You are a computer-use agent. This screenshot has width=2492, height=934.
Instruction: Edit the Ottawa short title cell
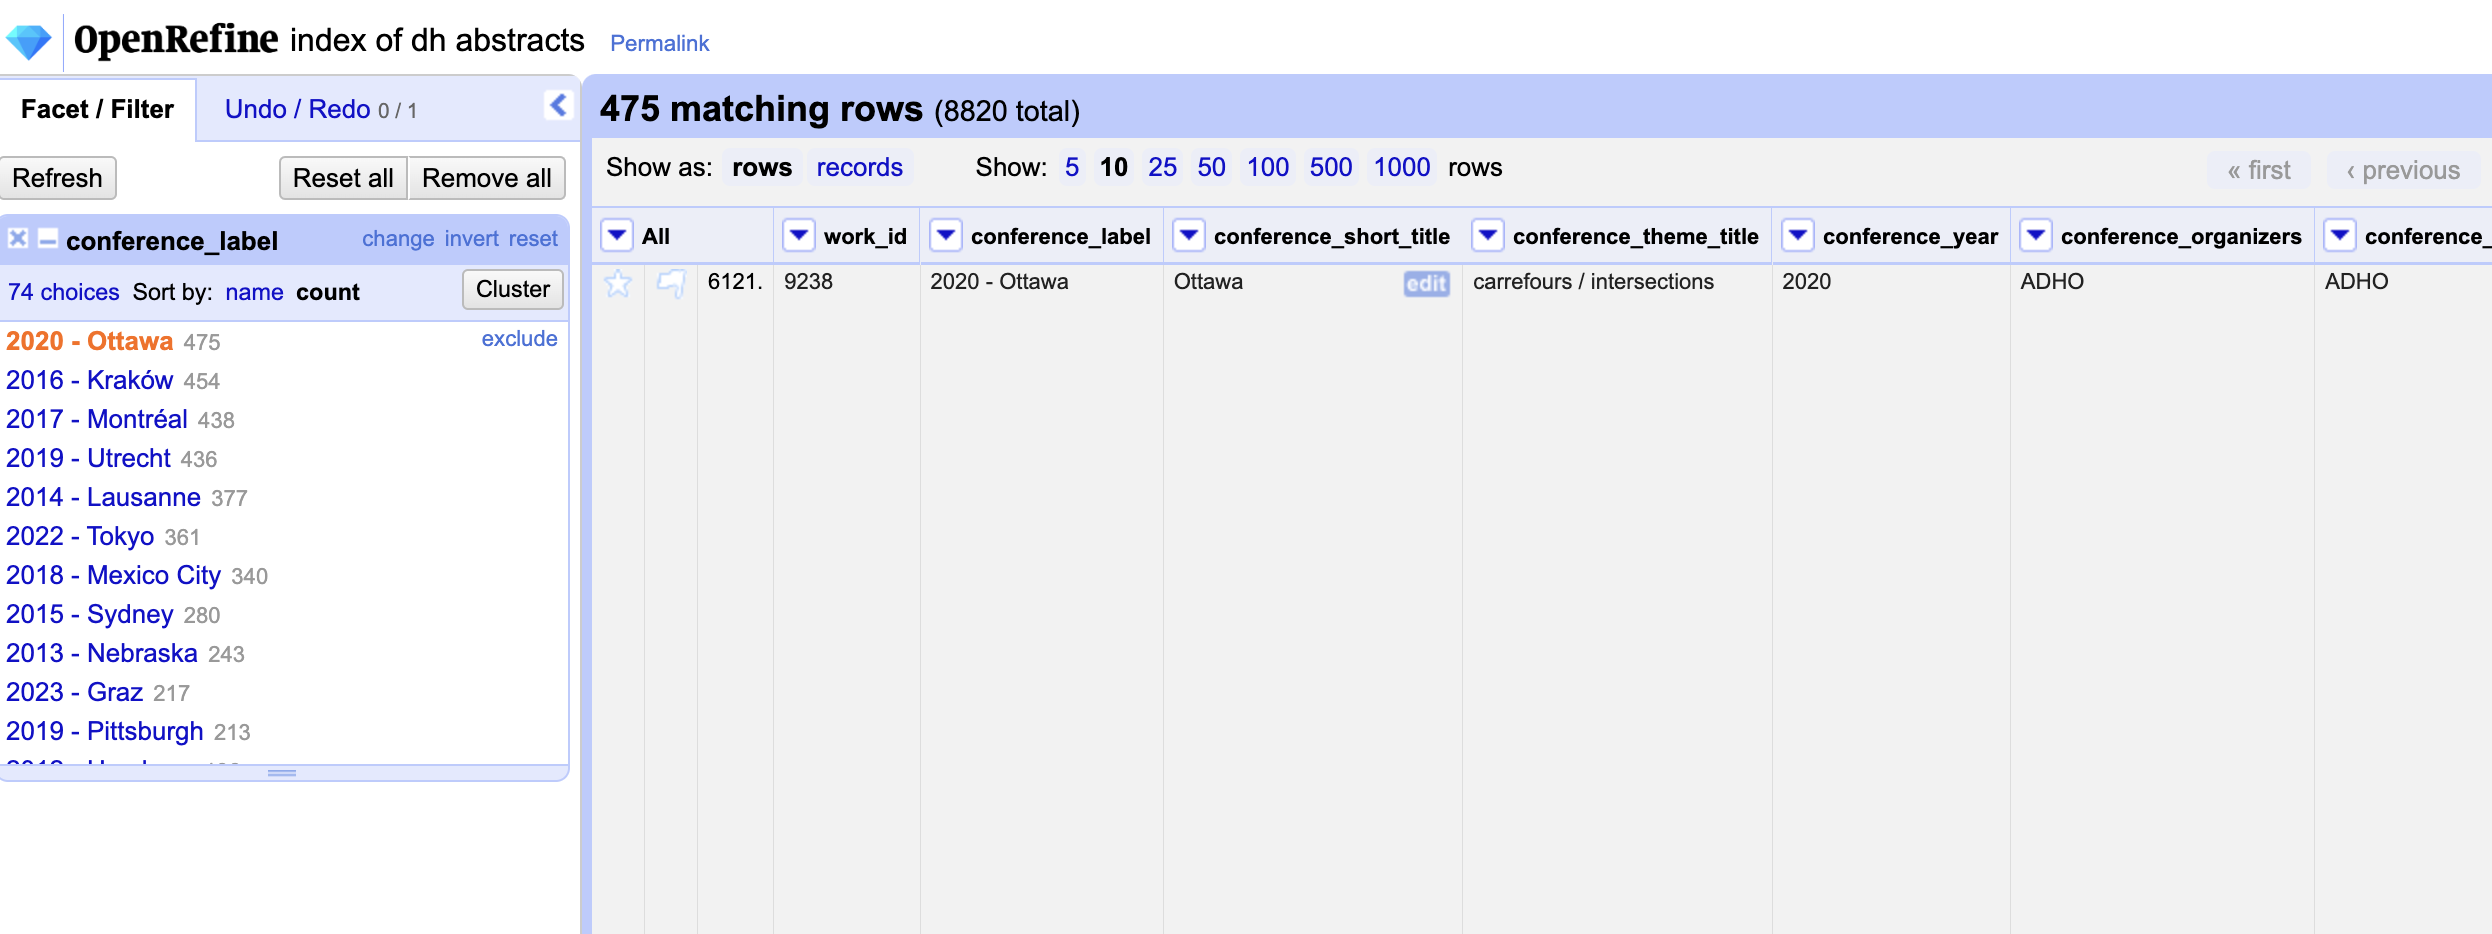[x=1425, y=284]
